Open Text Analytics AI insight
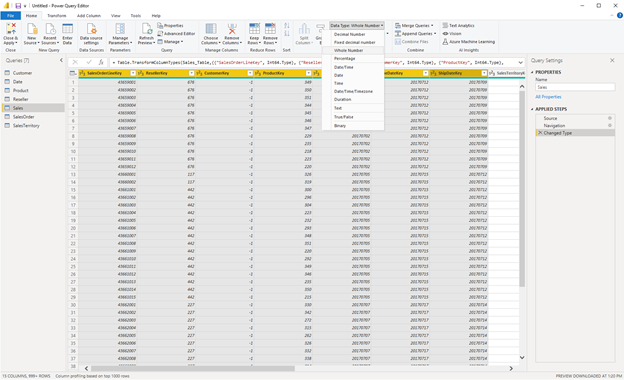 pyautogui.click(x=458, y=25)
